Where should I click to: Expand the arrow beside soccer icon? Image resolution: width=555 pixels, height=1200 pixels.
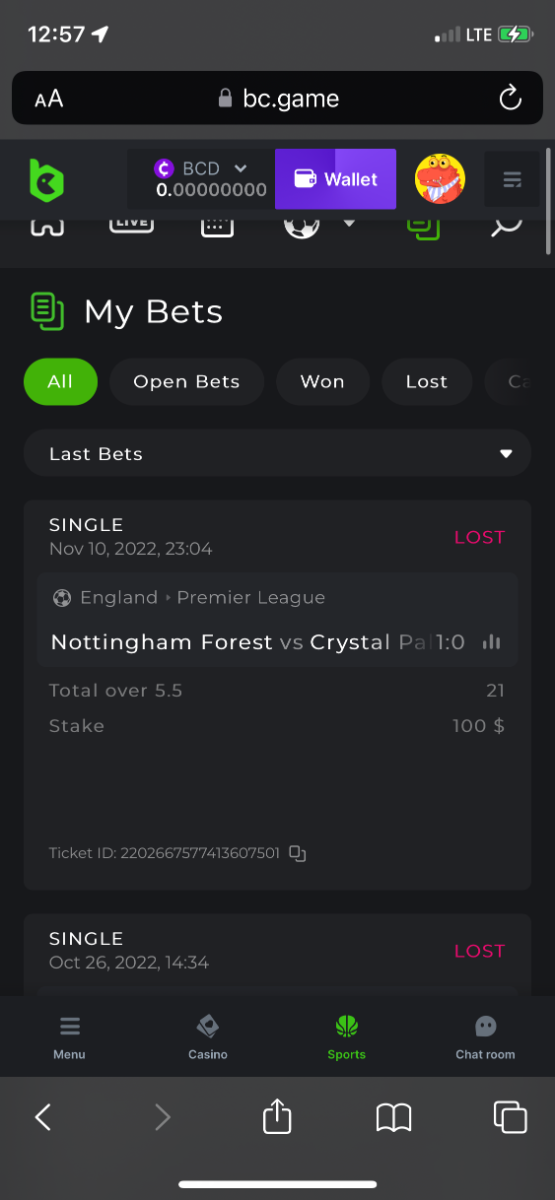click(x=349, y=224)
